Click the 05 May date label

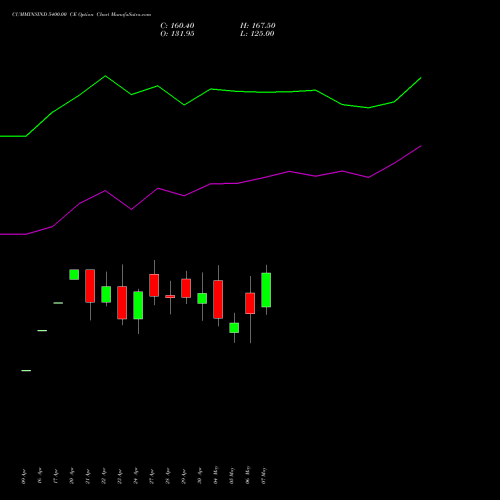coord(231,475)
